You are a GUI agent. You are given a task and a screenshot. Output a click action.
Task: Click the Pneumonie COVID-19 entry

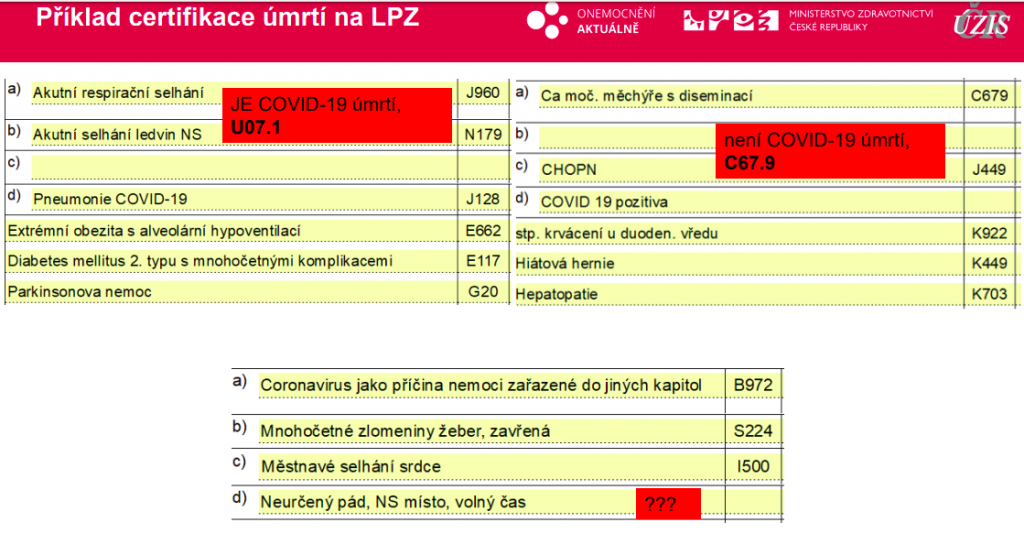click(x=110, y=199)
